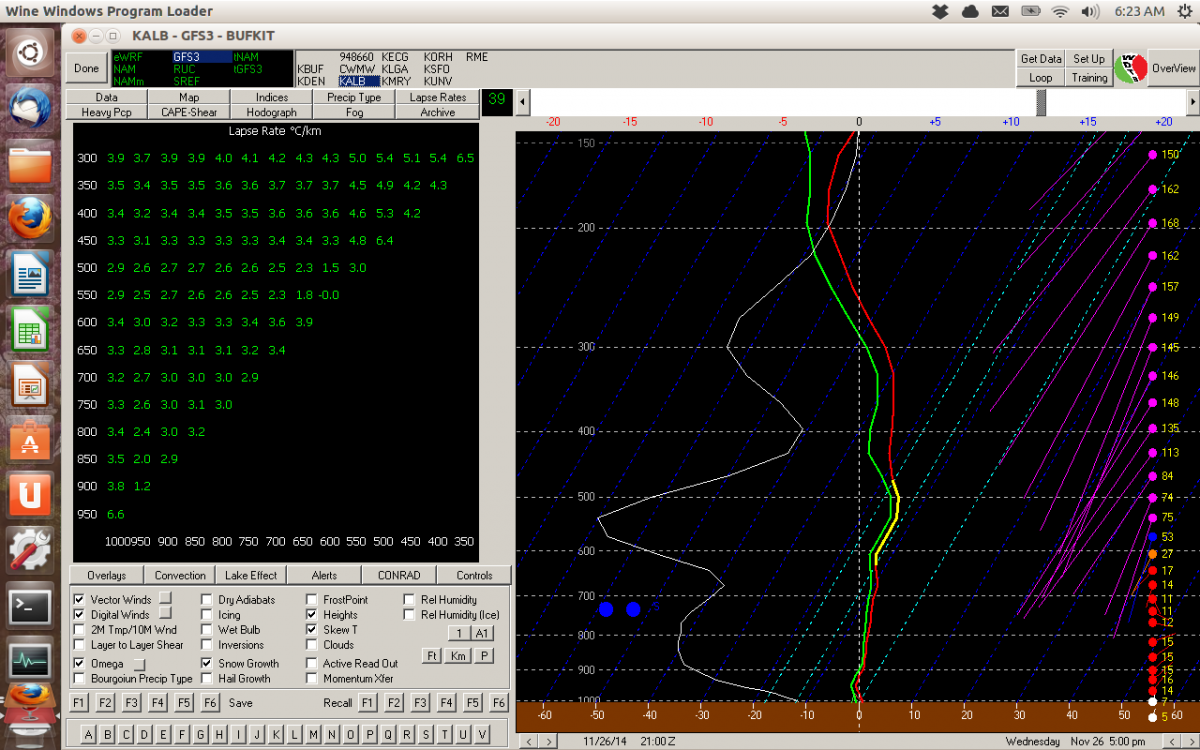This screenshot has width=1200, height=750.
Task: Disable the Vector Winds checkbox
Action: [79, 600]
